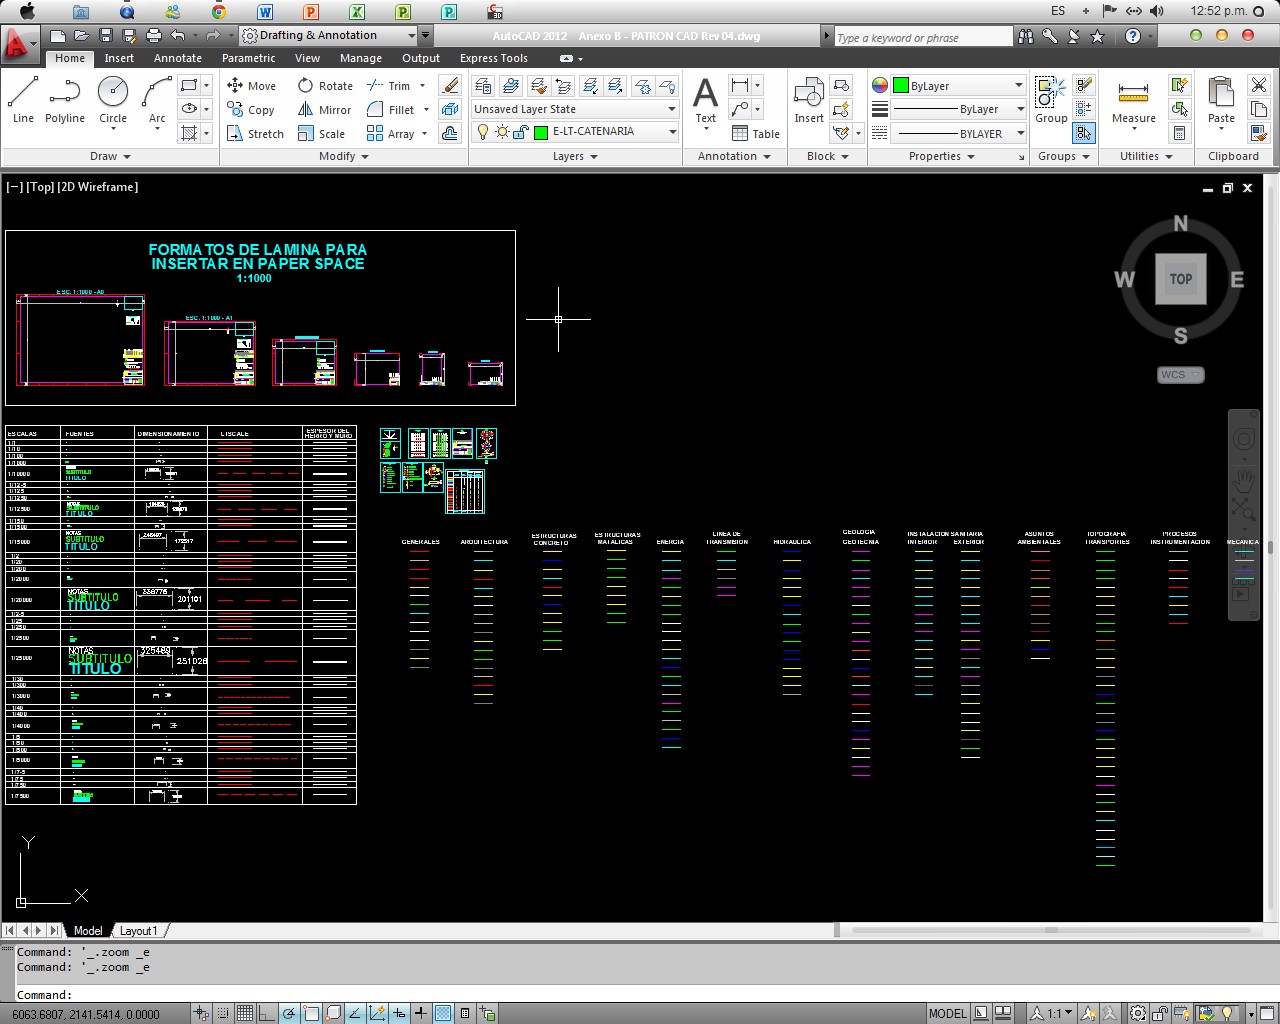This screenshot has width=1280, height=1024.
Task: Paste from the clipboard
Action: click(x=1221, y=102)
